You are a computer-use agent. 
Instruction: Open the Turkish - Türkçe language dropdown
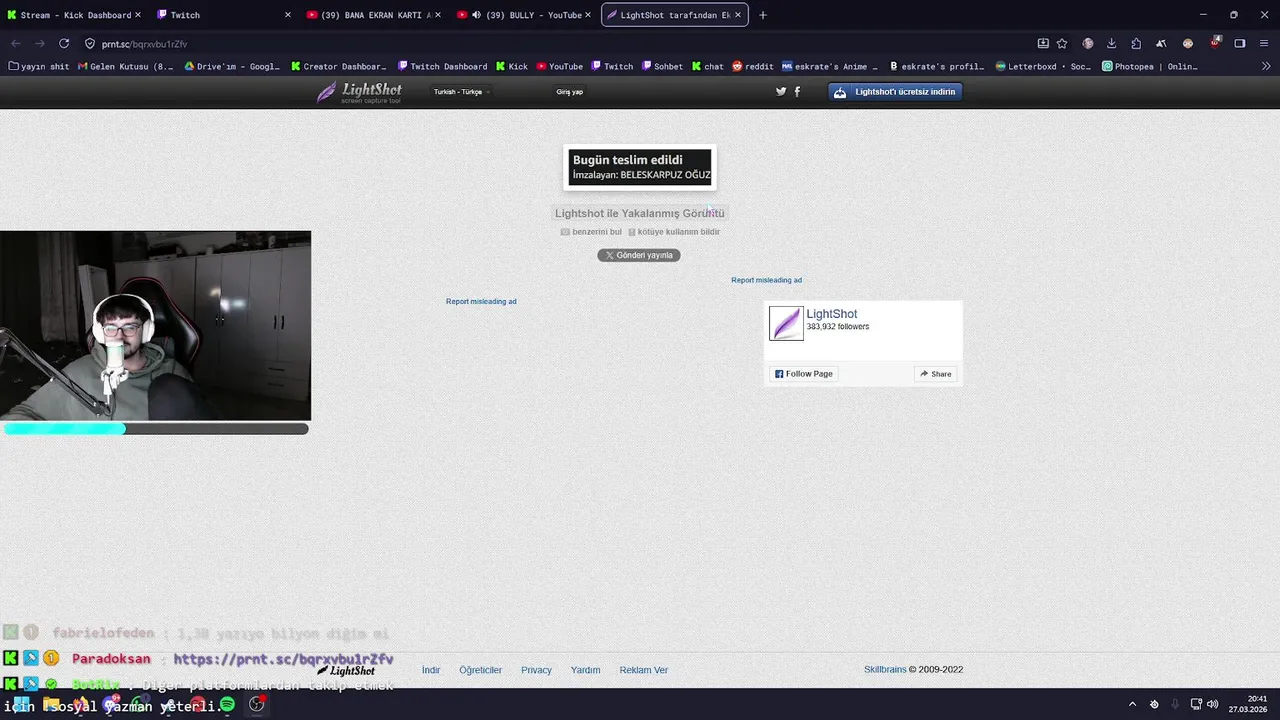(x=461, y=91)
